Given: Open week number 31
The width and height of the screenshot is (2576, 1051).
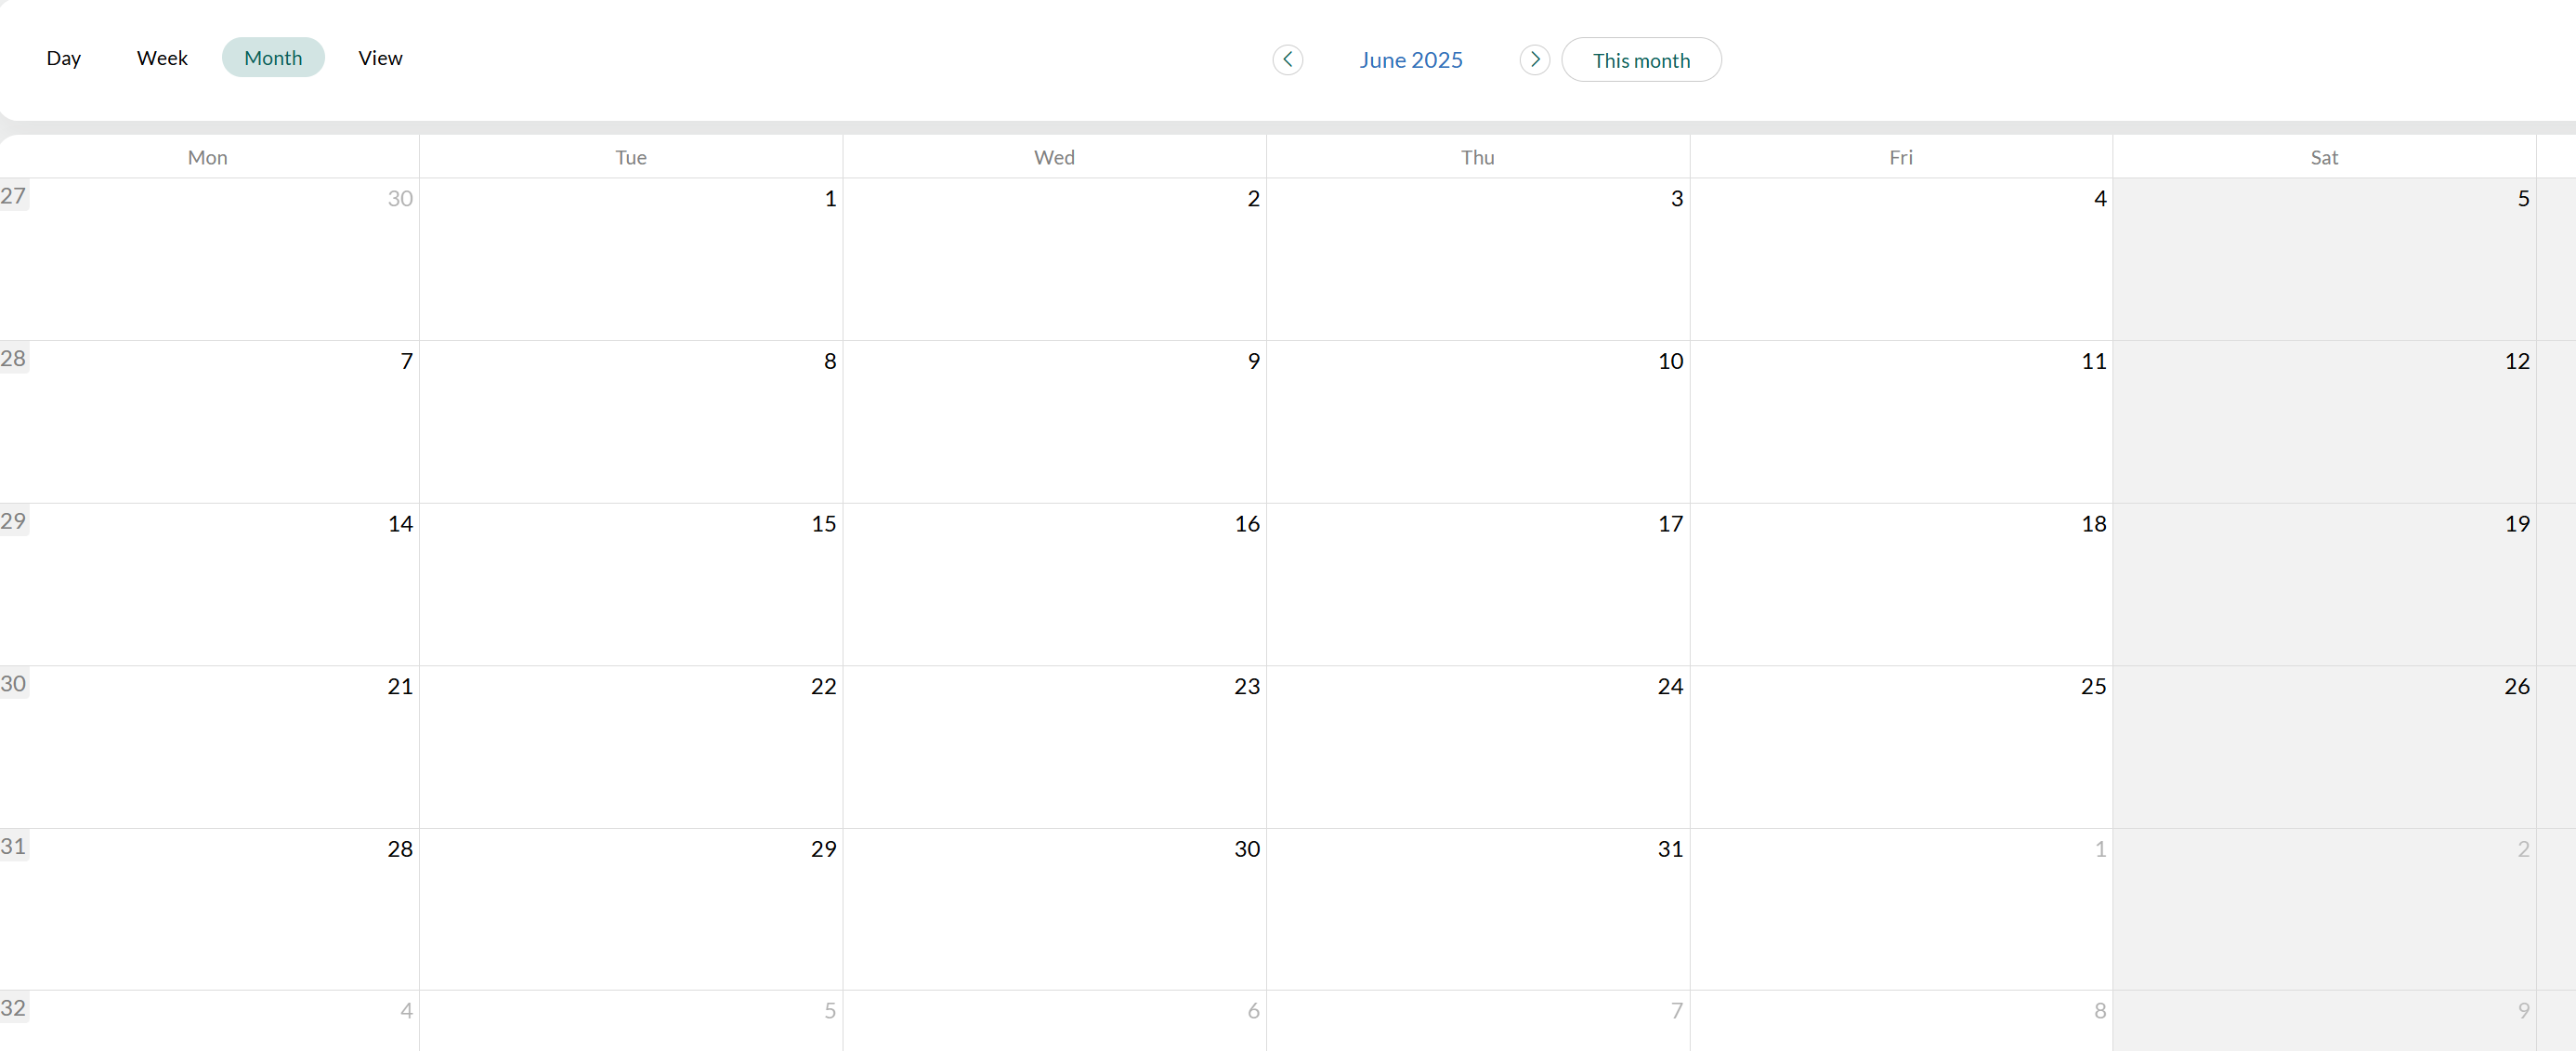Looking at the screenshot, I should click(x=13, y=846).
